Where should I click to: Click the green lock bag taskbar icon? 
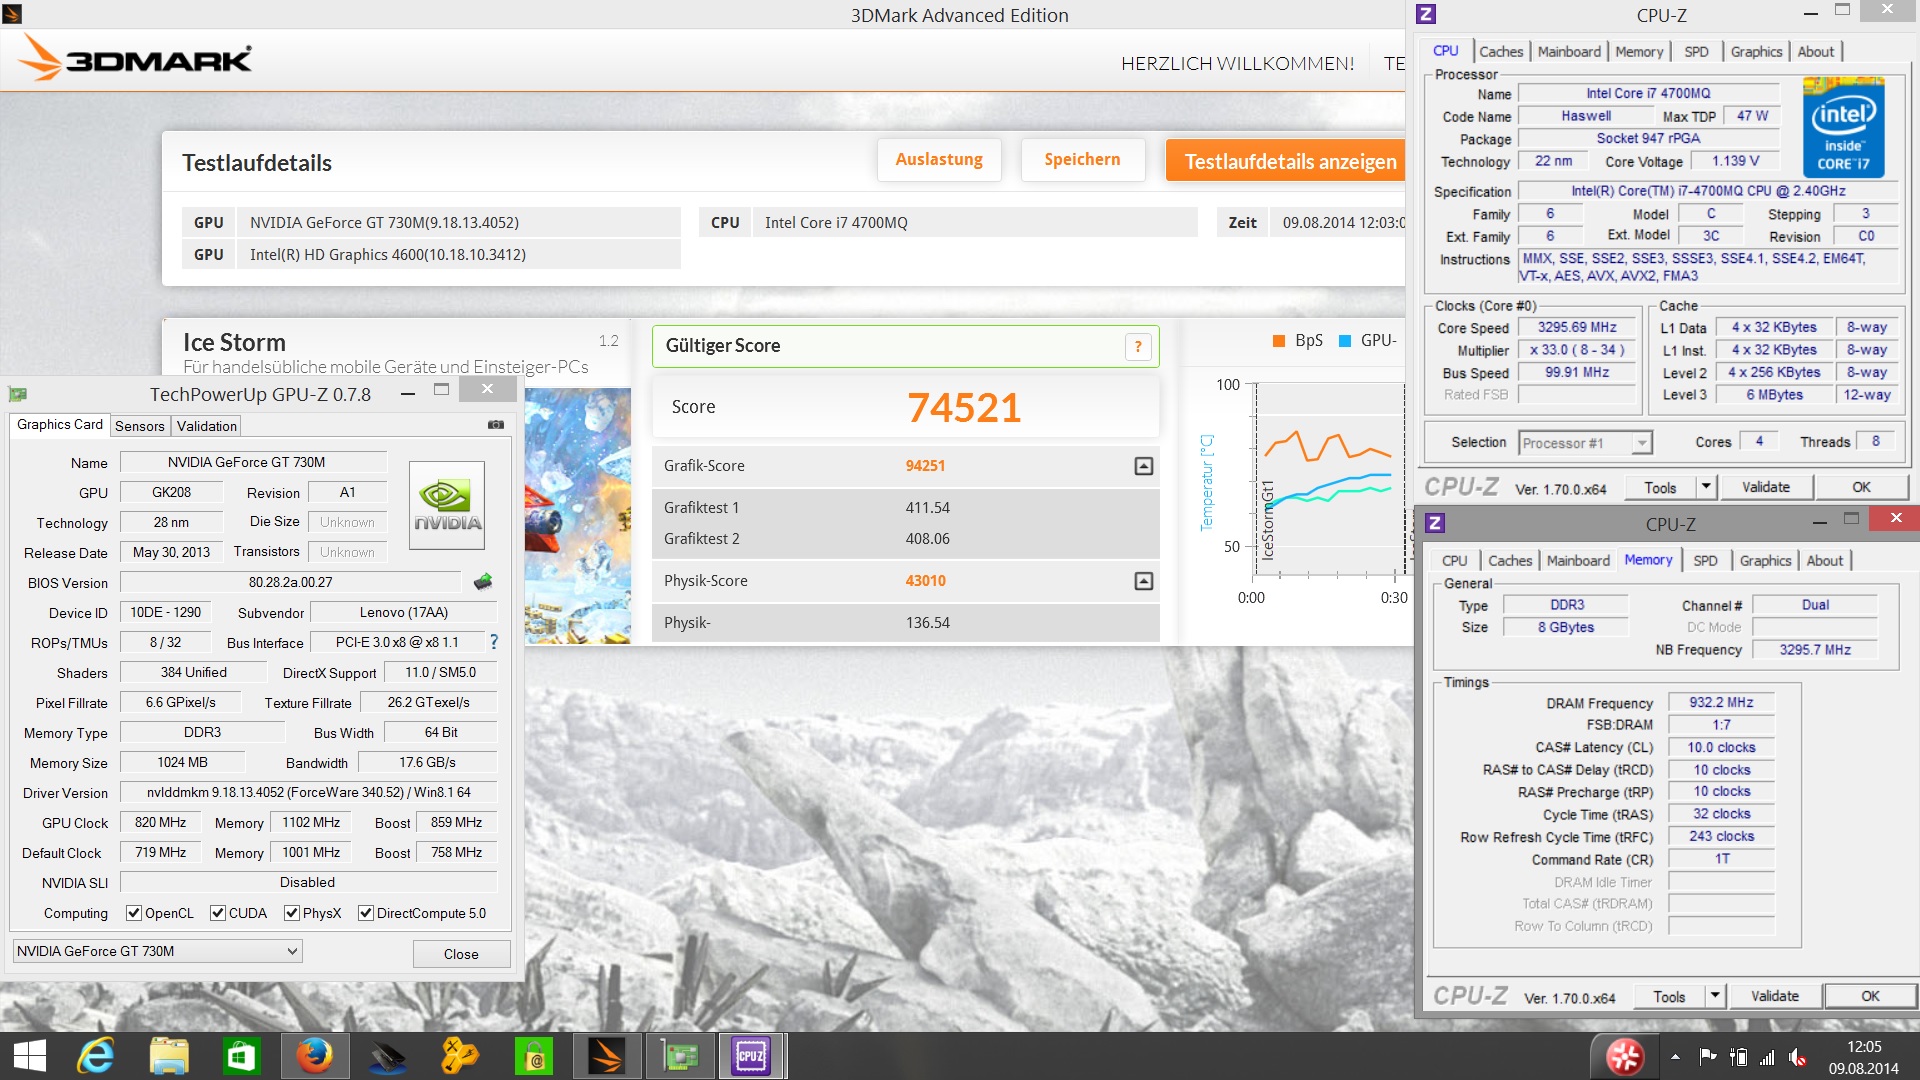coord(533,1056)
